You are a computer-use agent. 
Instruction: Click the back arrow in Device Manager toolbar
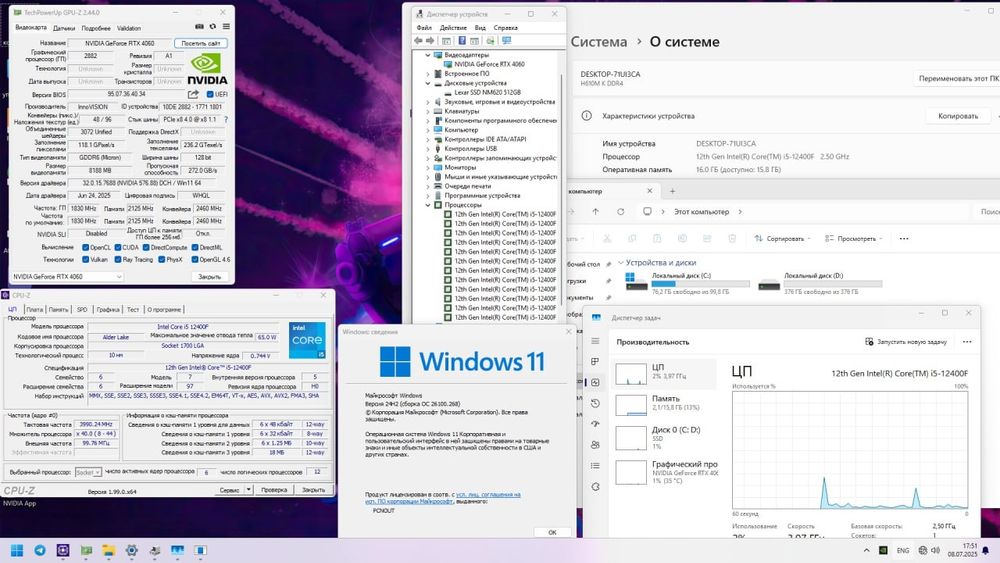pyautogui.click(x=418, y=40)
